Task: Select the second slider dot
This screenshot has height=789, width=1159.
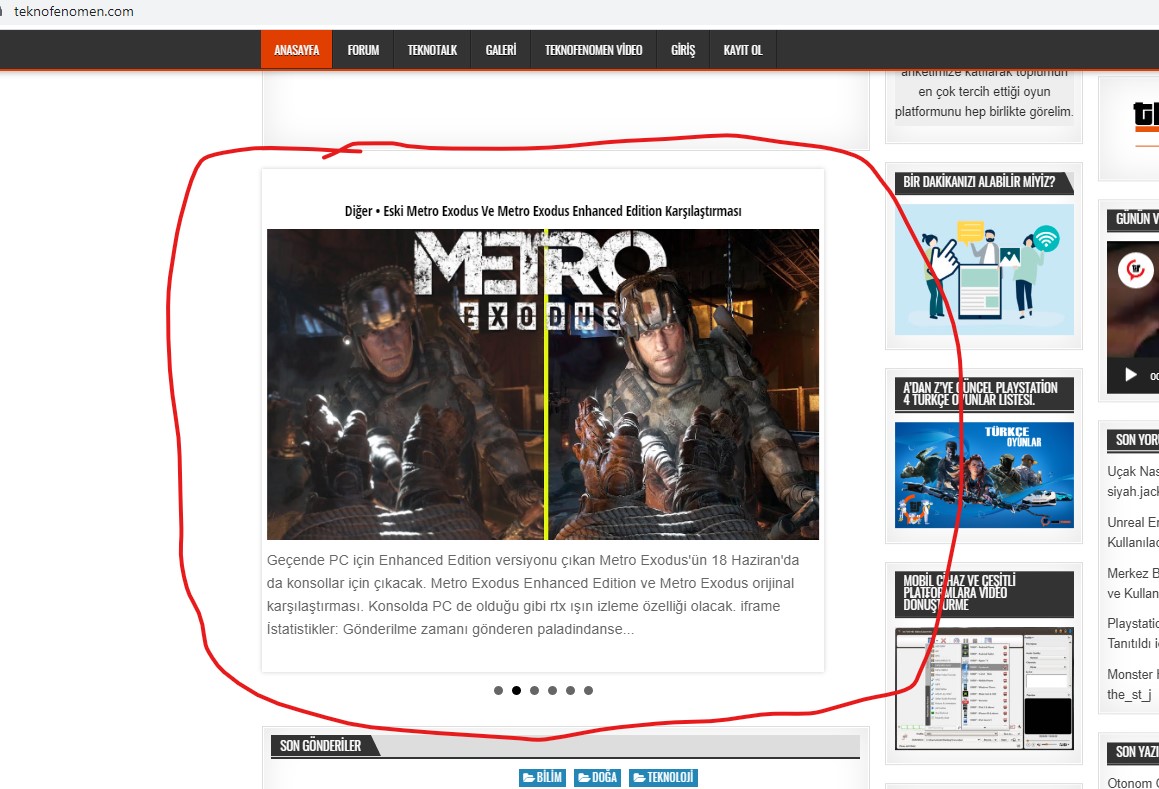Action: point(516,691)
